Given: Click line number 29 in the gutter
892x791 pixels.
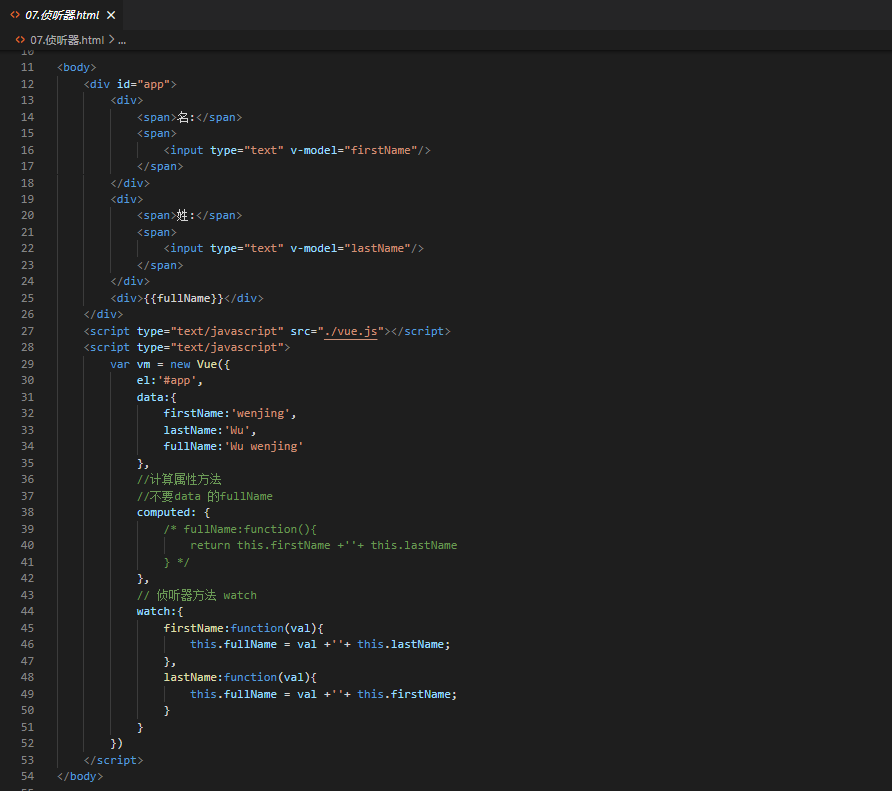Looking at the screenshot, I should point(27,364).
